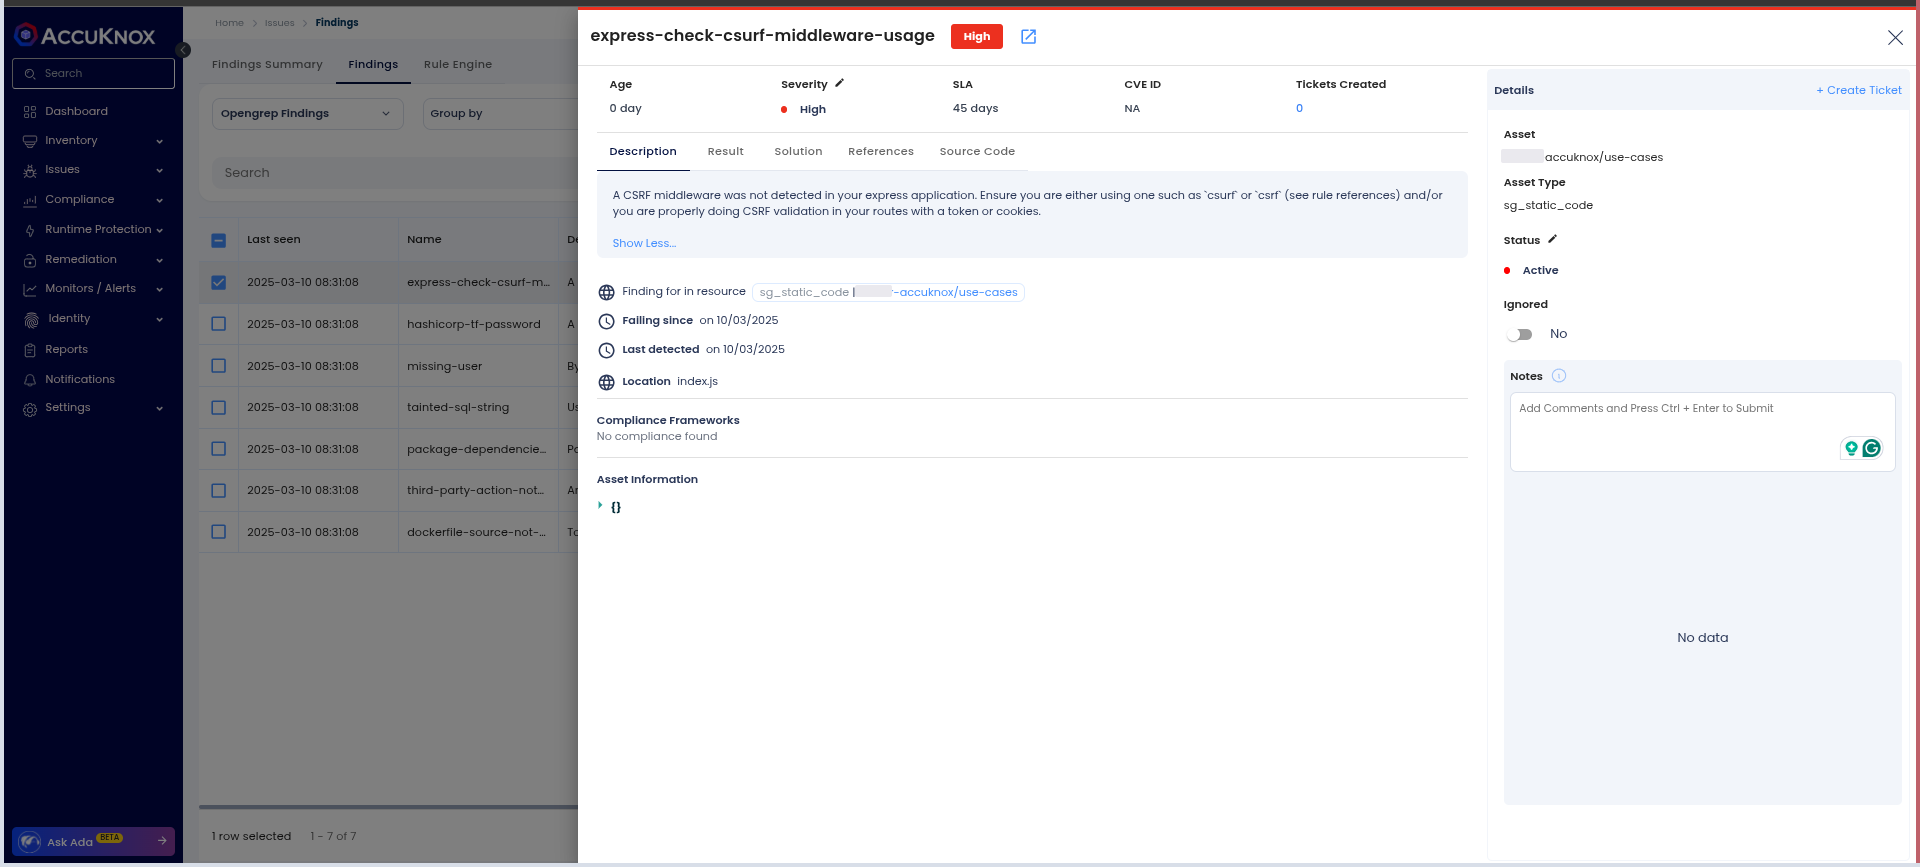
Task: Click the Settings gear icon in sidebar
Action: click(x=30, y=409)
